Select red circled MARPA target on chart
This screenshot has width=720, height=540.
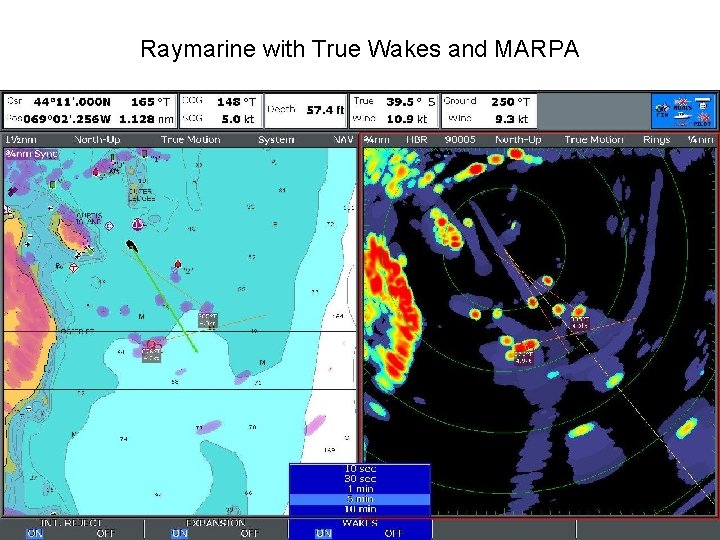pyautogui.click(x=152, y=344)
